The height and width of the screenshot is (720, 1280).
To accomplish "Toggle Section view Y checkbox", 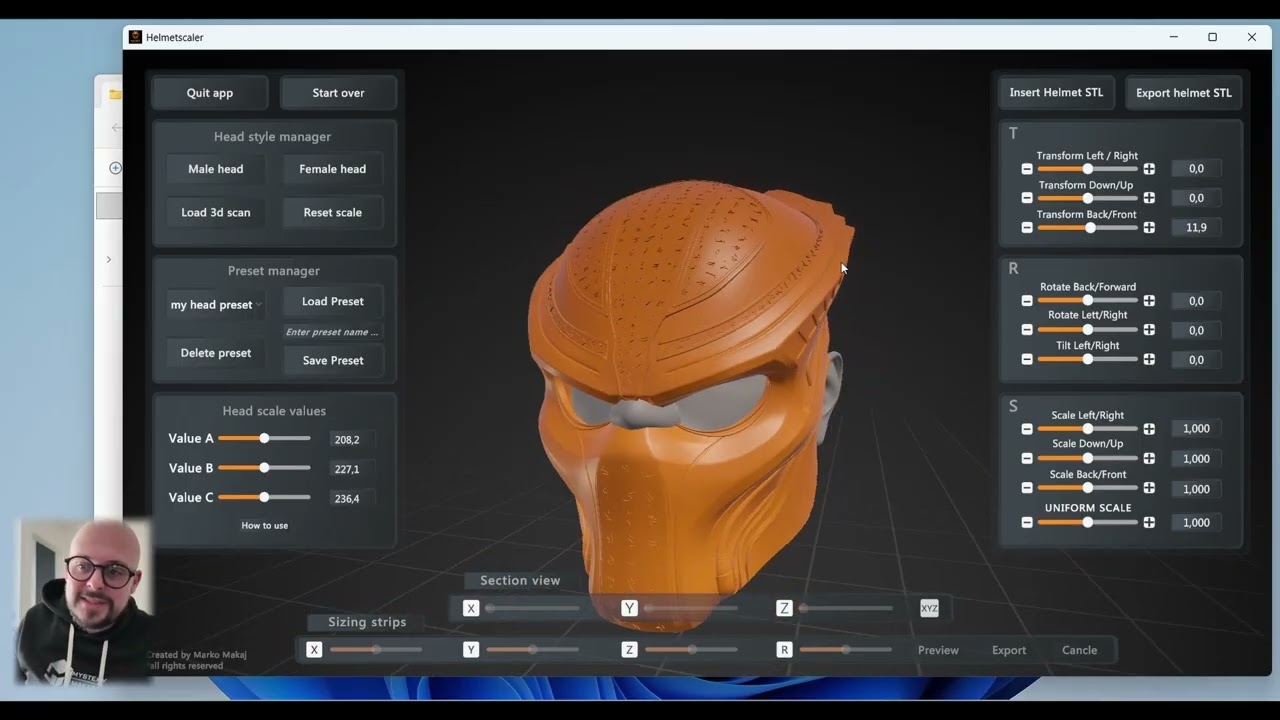I will (629, 608).
